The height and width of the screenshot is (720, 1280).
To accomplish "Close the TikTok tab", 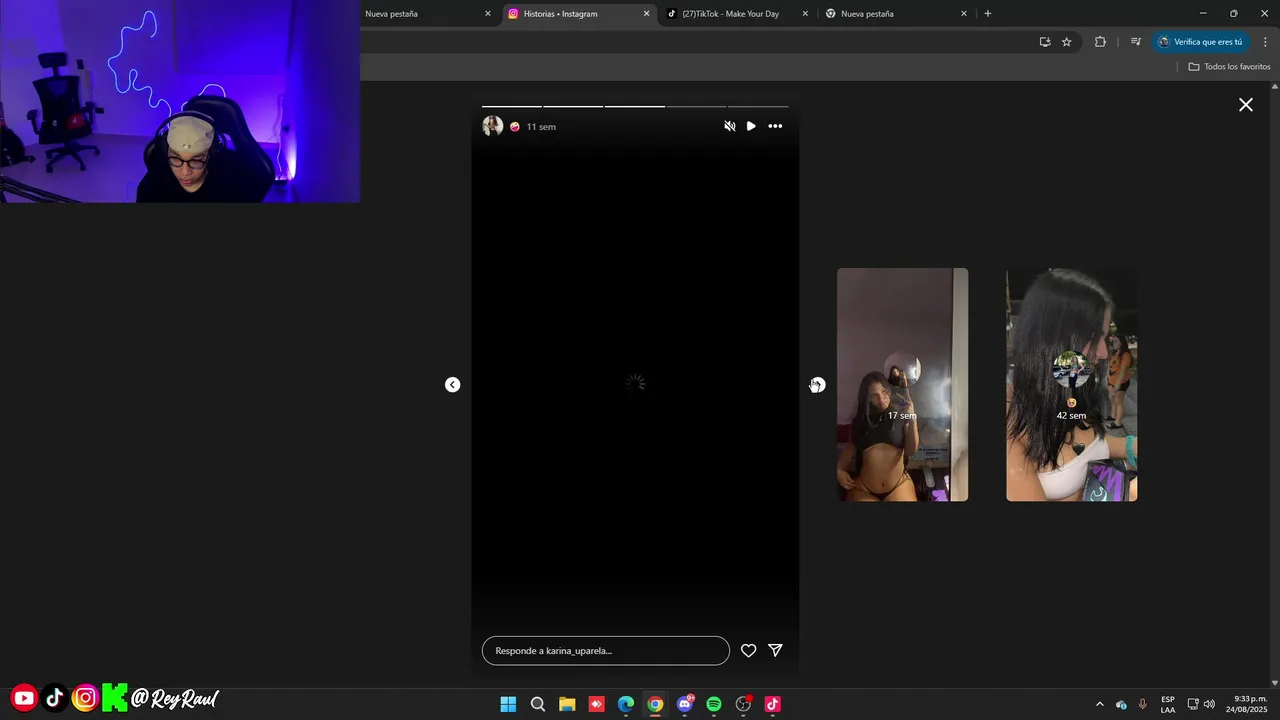I will tap(805, 14).
